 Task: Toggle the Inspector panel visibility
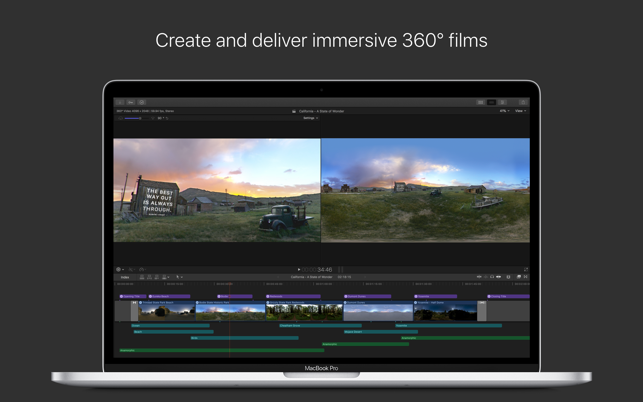coord(502,102)
